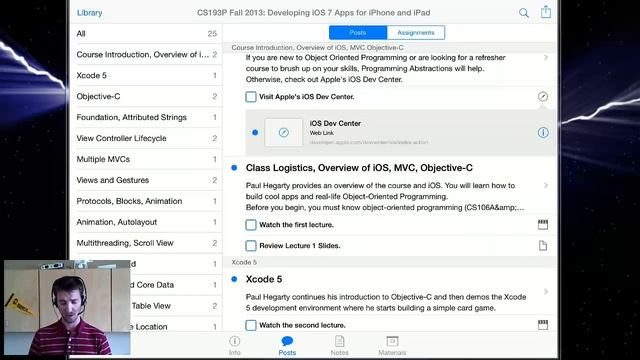640x360 pixels.
Task: Select the Core Data topic row
Action: point(176,285)
